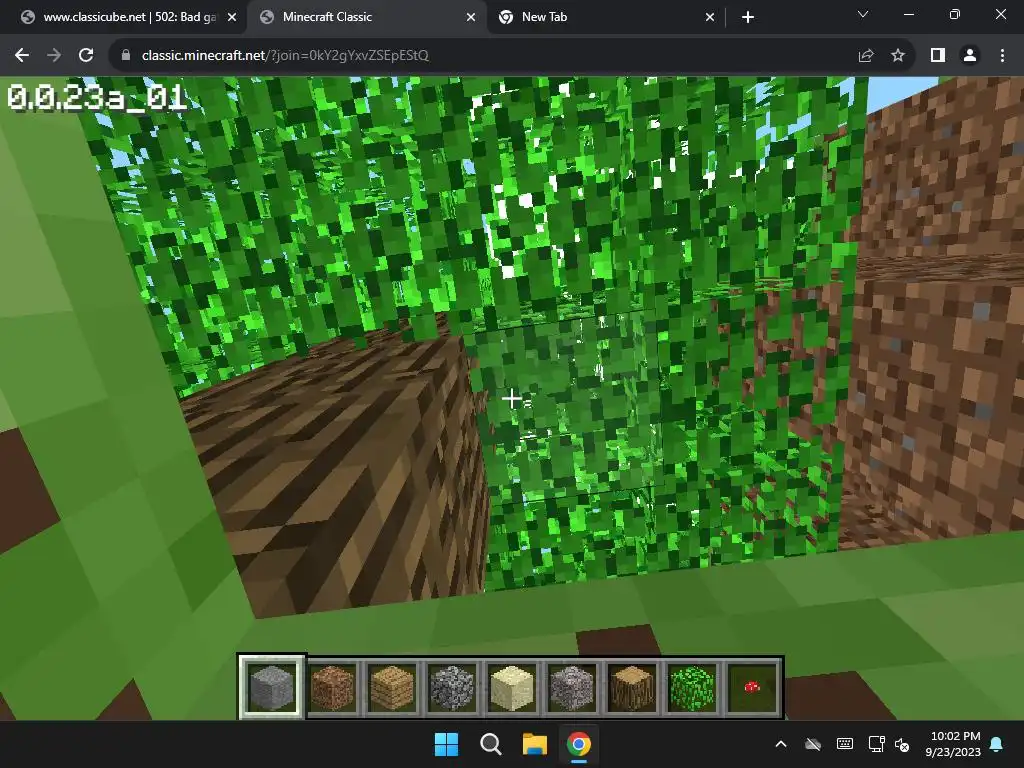The height and width of the screenshot is (768, 1024).
Task: Select the wood log block in hotbar
Action: coord(632,688)
